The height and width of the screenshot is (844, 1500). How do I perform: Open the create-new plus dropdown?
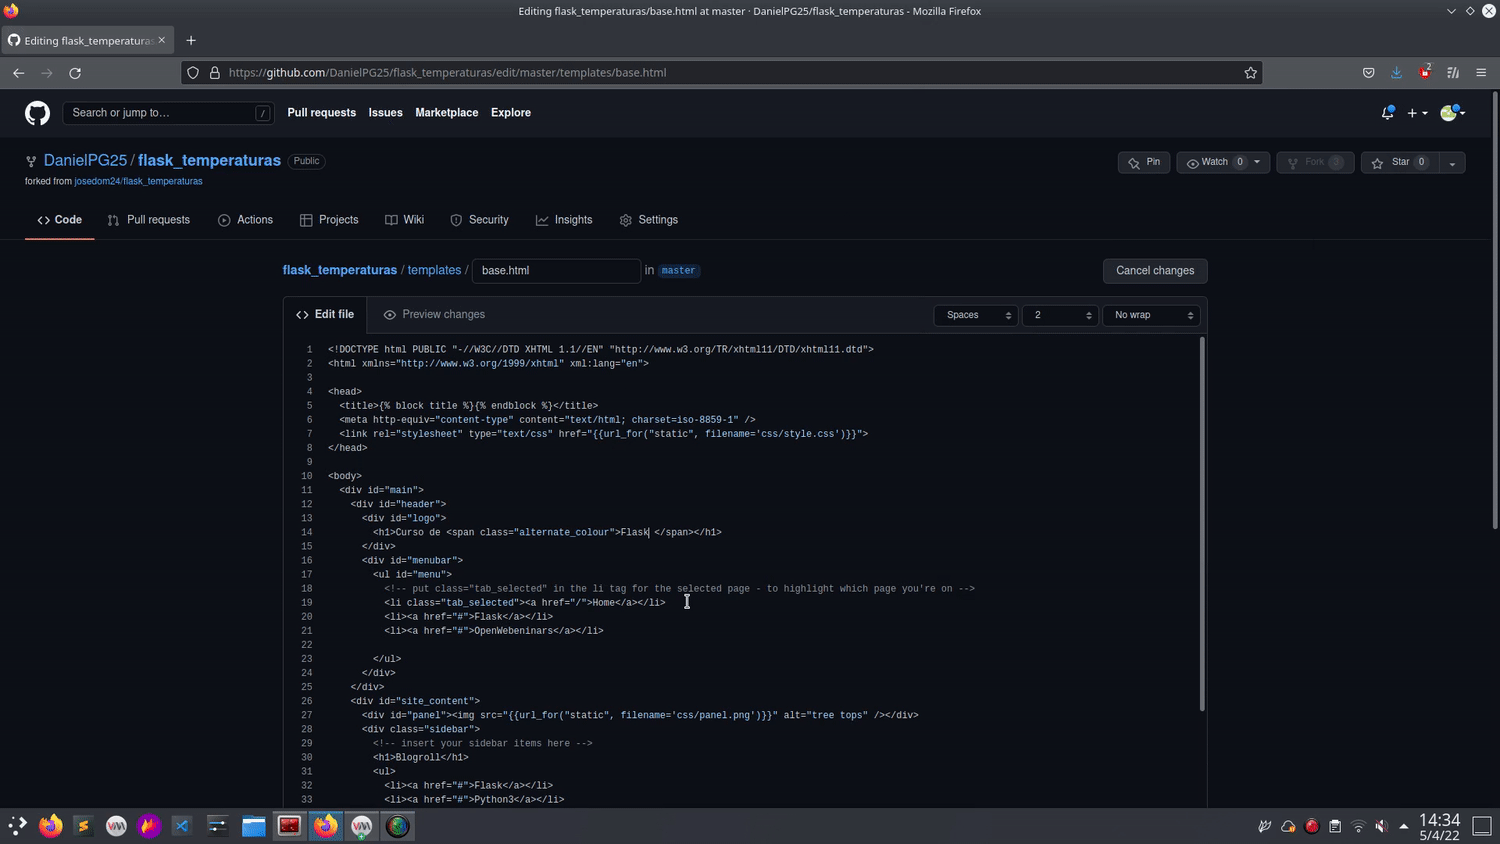[1417, 113]
